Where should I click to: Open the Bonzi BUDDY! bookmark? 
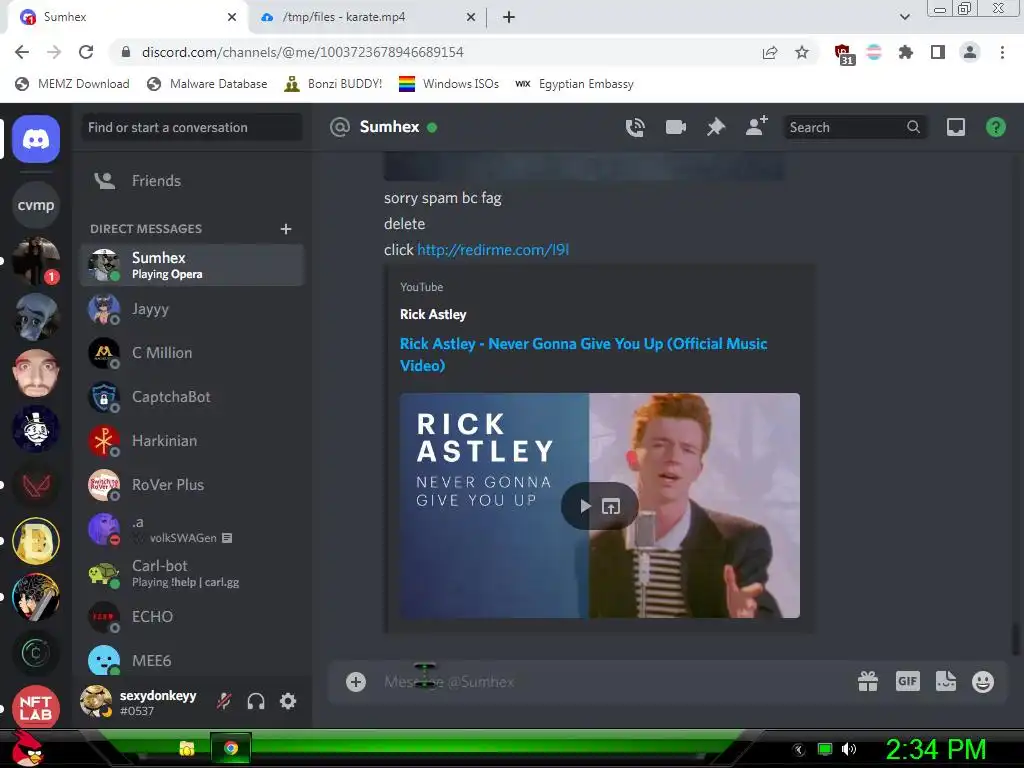(334, 84)
